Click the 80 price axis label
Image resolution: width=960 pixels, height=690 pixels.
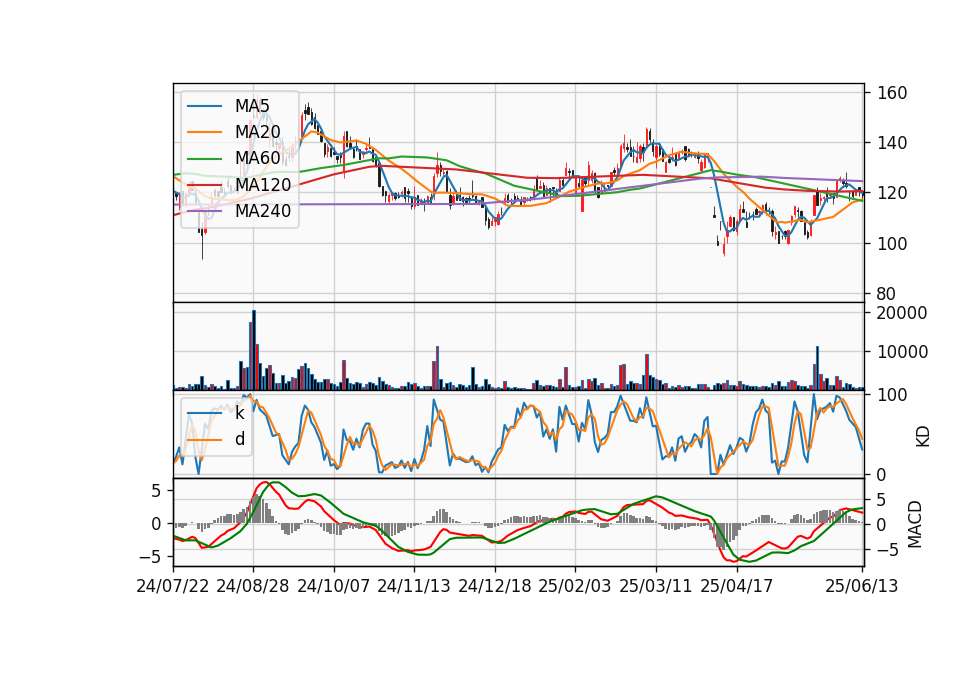pyautogui.click(x=886, y=294)
